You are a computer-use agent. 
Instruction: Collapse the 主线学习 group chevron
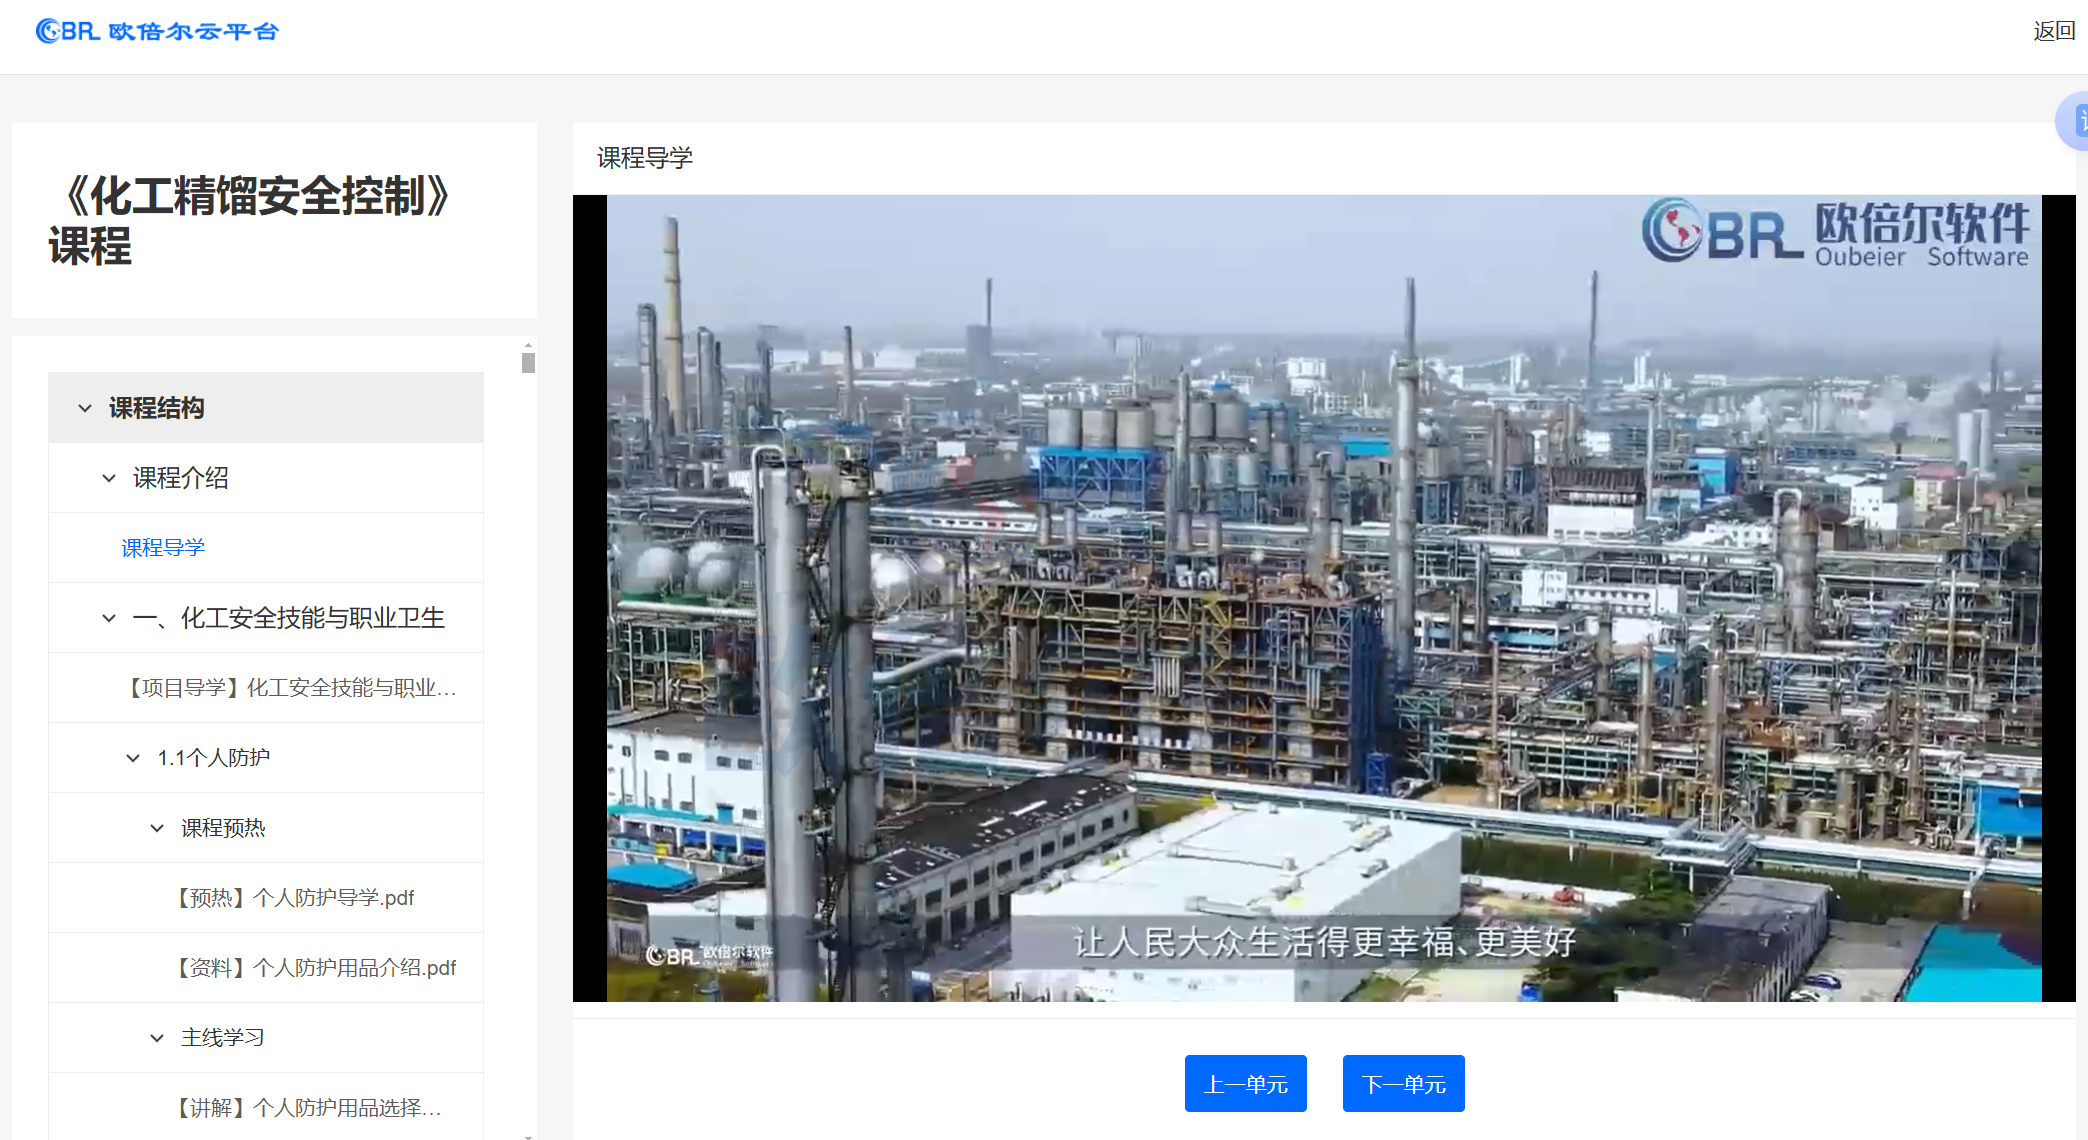157,1038
